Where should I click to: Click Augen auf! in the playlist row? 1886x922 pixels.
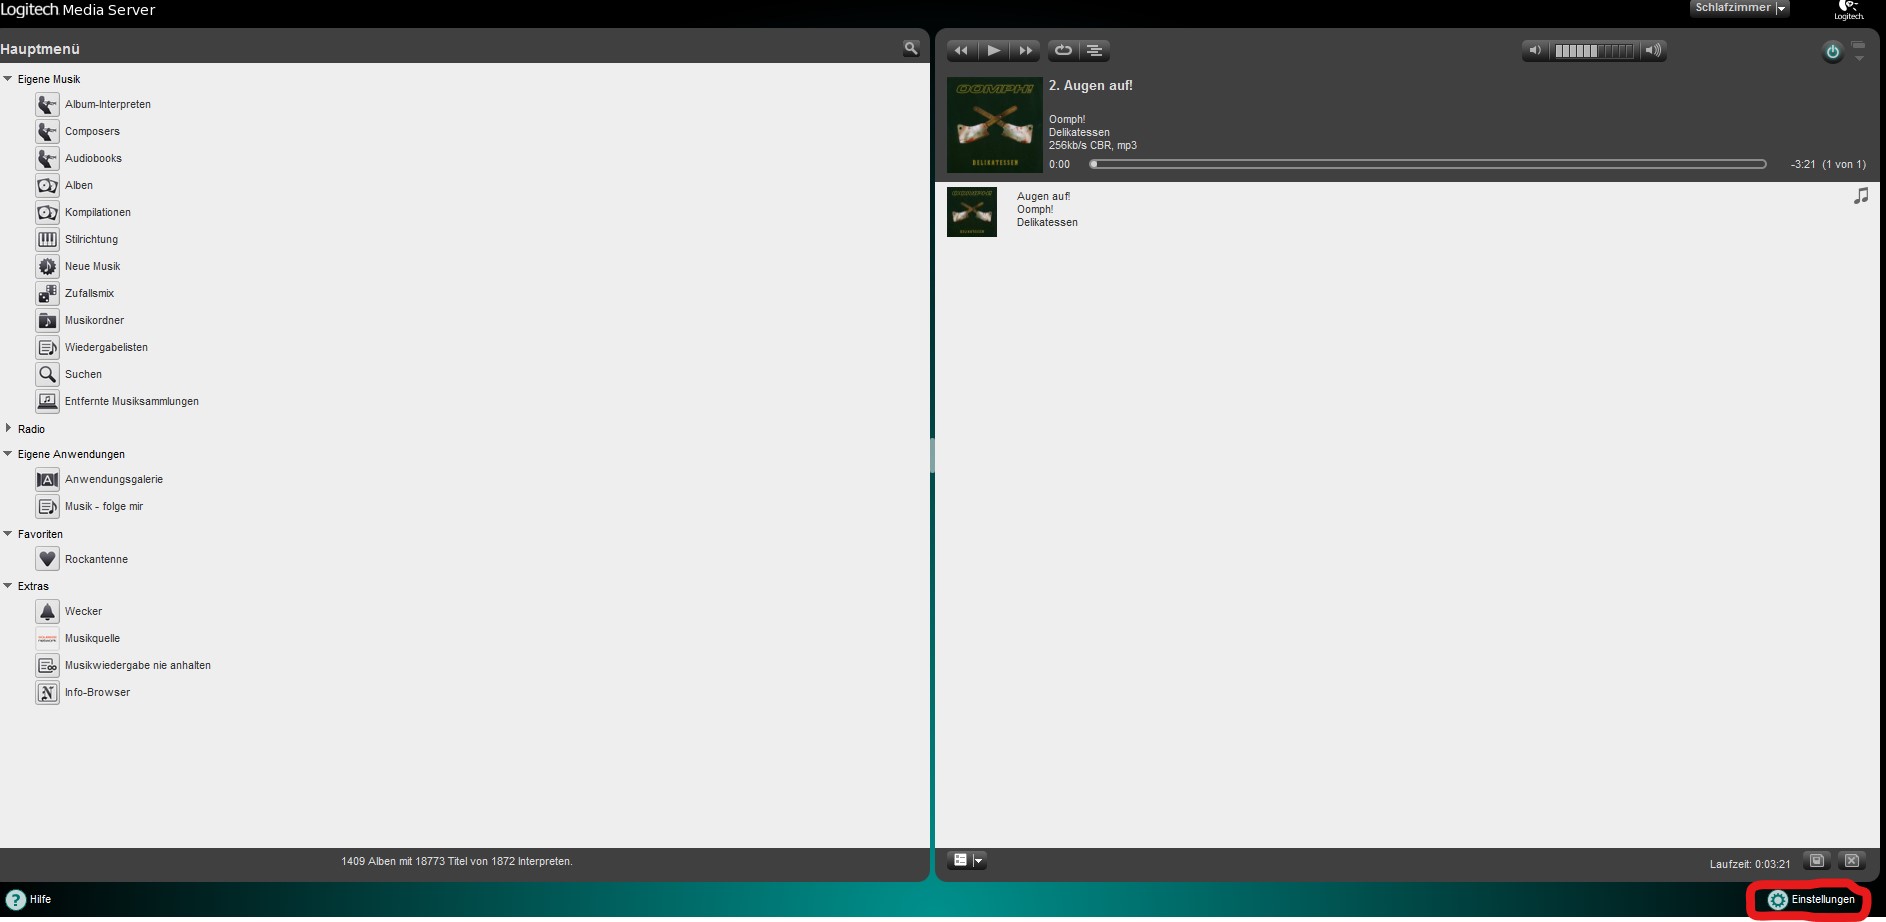pos(1043,196)
